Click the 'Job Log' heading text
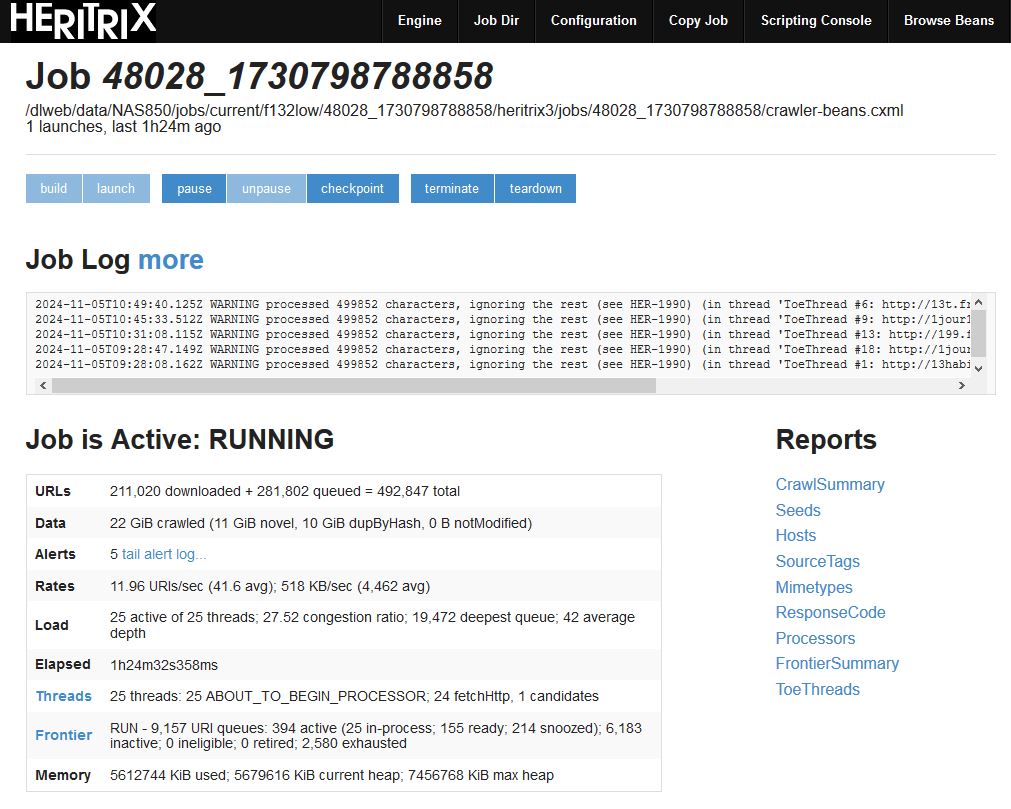The height and width of the screenshot is (809, 1011). 78,260
